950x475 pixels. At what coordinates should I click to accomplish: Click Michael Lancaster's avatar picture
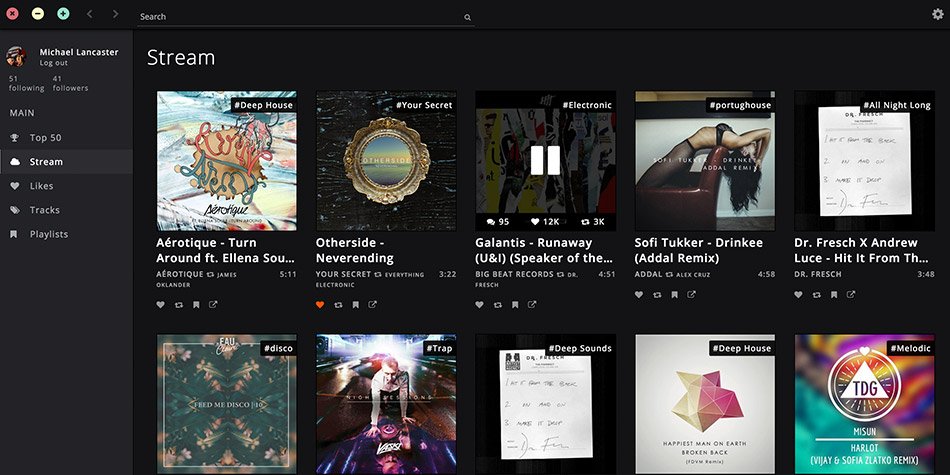[x=16, y=56]
